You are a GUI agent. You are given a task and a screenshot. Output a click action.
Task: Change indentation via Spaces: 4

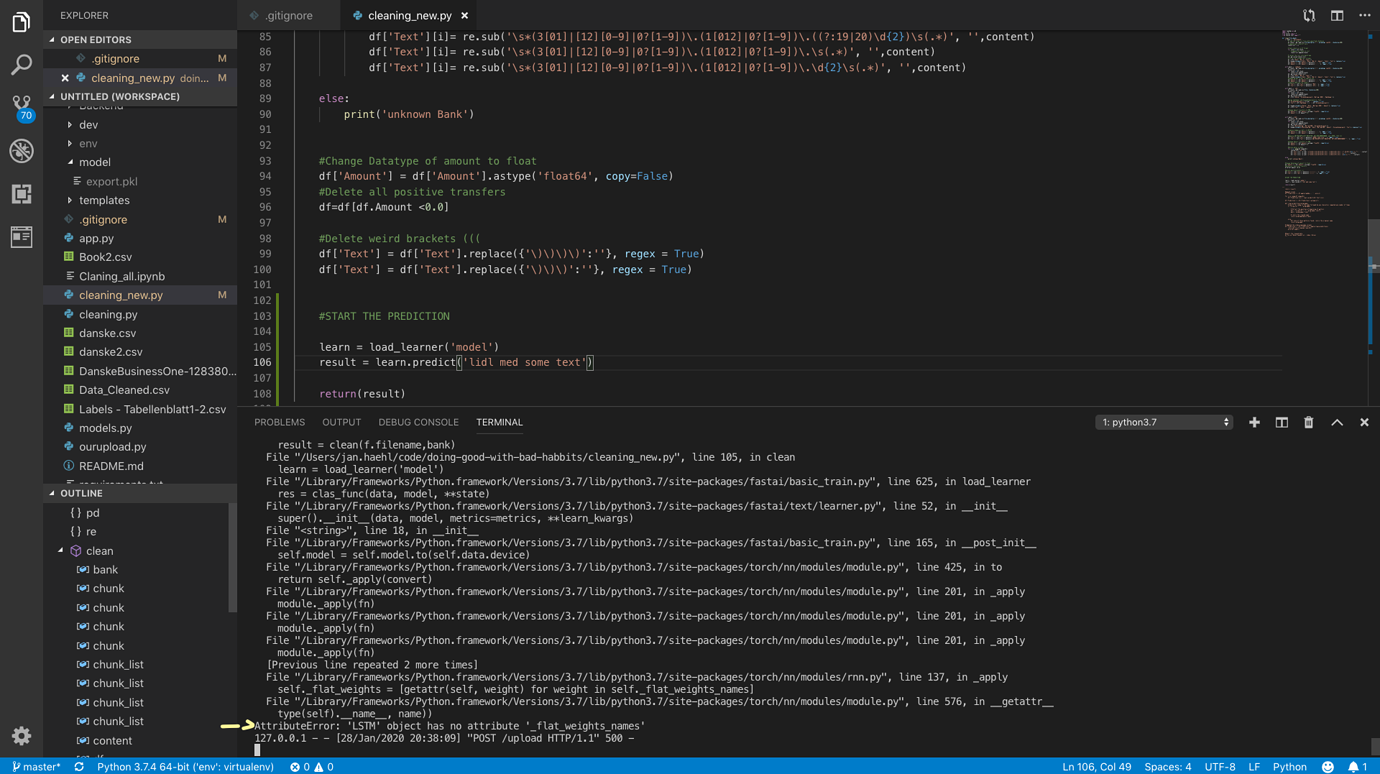1167,767
